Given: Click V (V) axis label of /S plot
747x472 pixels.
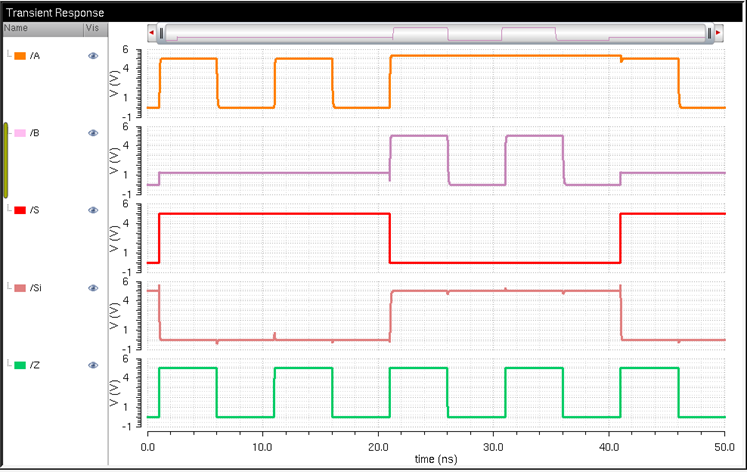Looking at the screenshot, I should click(x=114, y=238).
